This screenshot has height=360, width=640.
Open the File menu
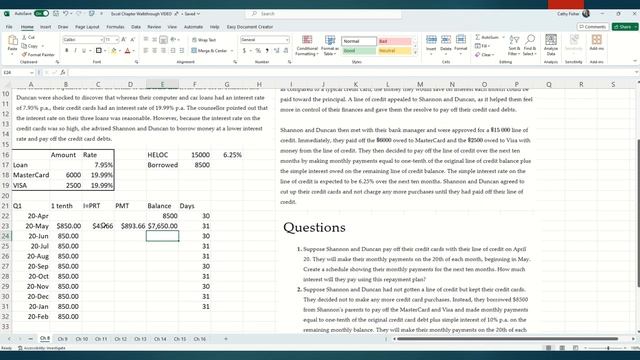click(9, 27)
